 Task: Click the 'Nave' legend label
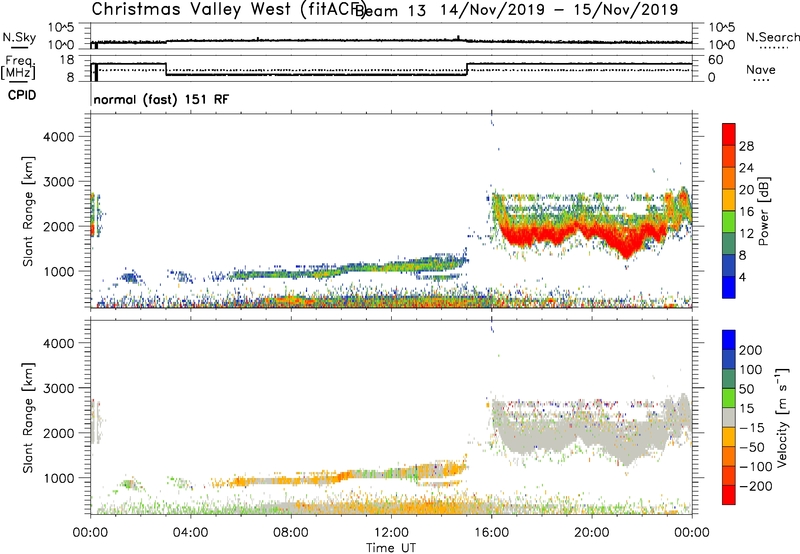point(761,70)
